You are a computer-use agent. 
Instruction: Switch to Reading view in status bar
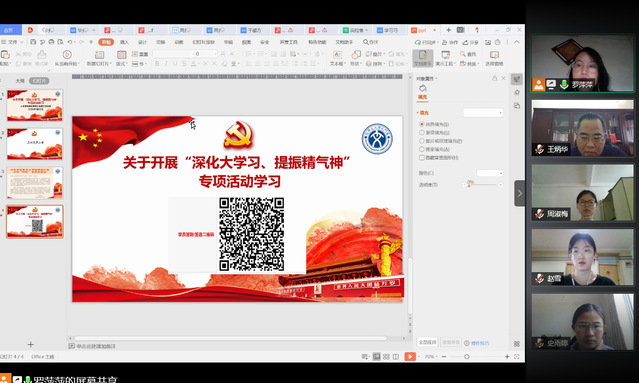(396, 357)
